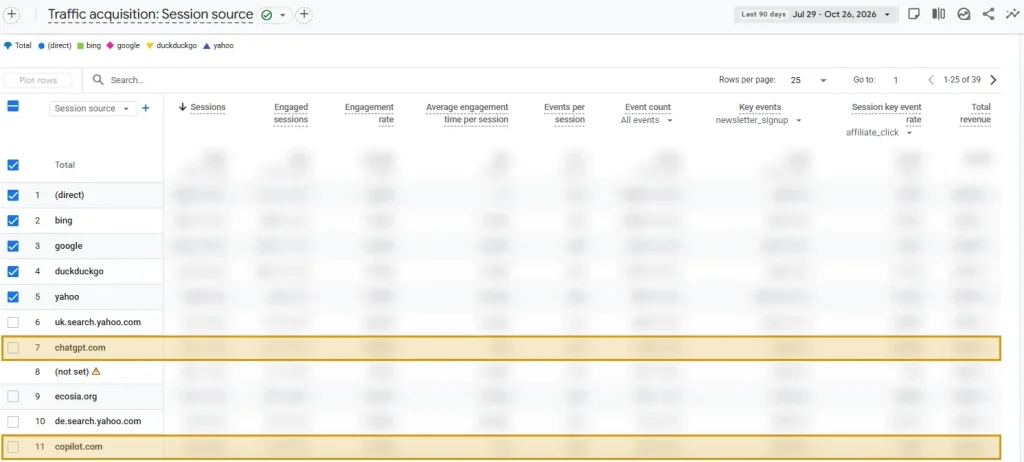
Task: Sort by Engaged sessions column header
Action: click(x=291, y=113)
